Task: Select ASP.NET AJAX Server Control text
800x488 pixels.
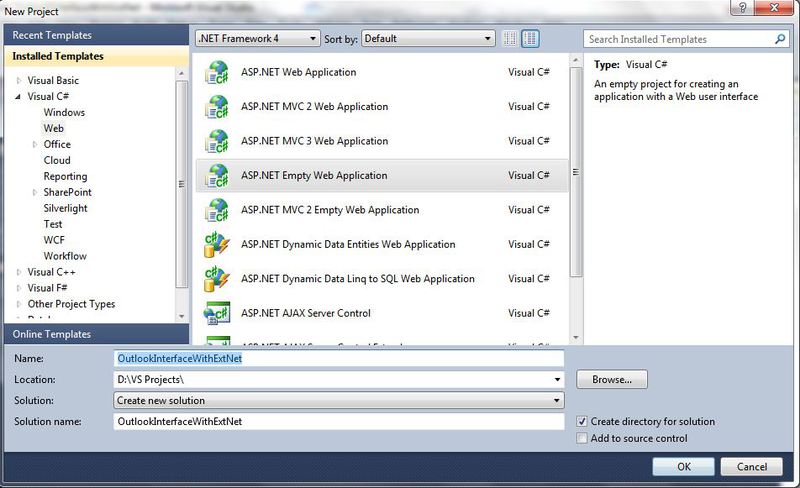Action: pos(306,313)
